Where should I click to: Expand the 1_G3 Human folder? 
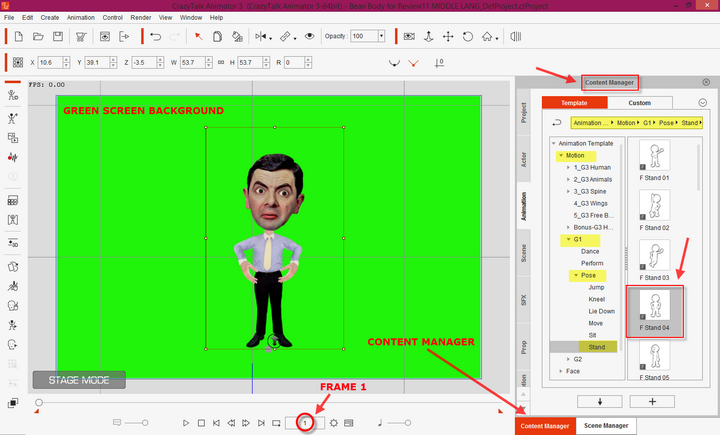click(568, 168)
